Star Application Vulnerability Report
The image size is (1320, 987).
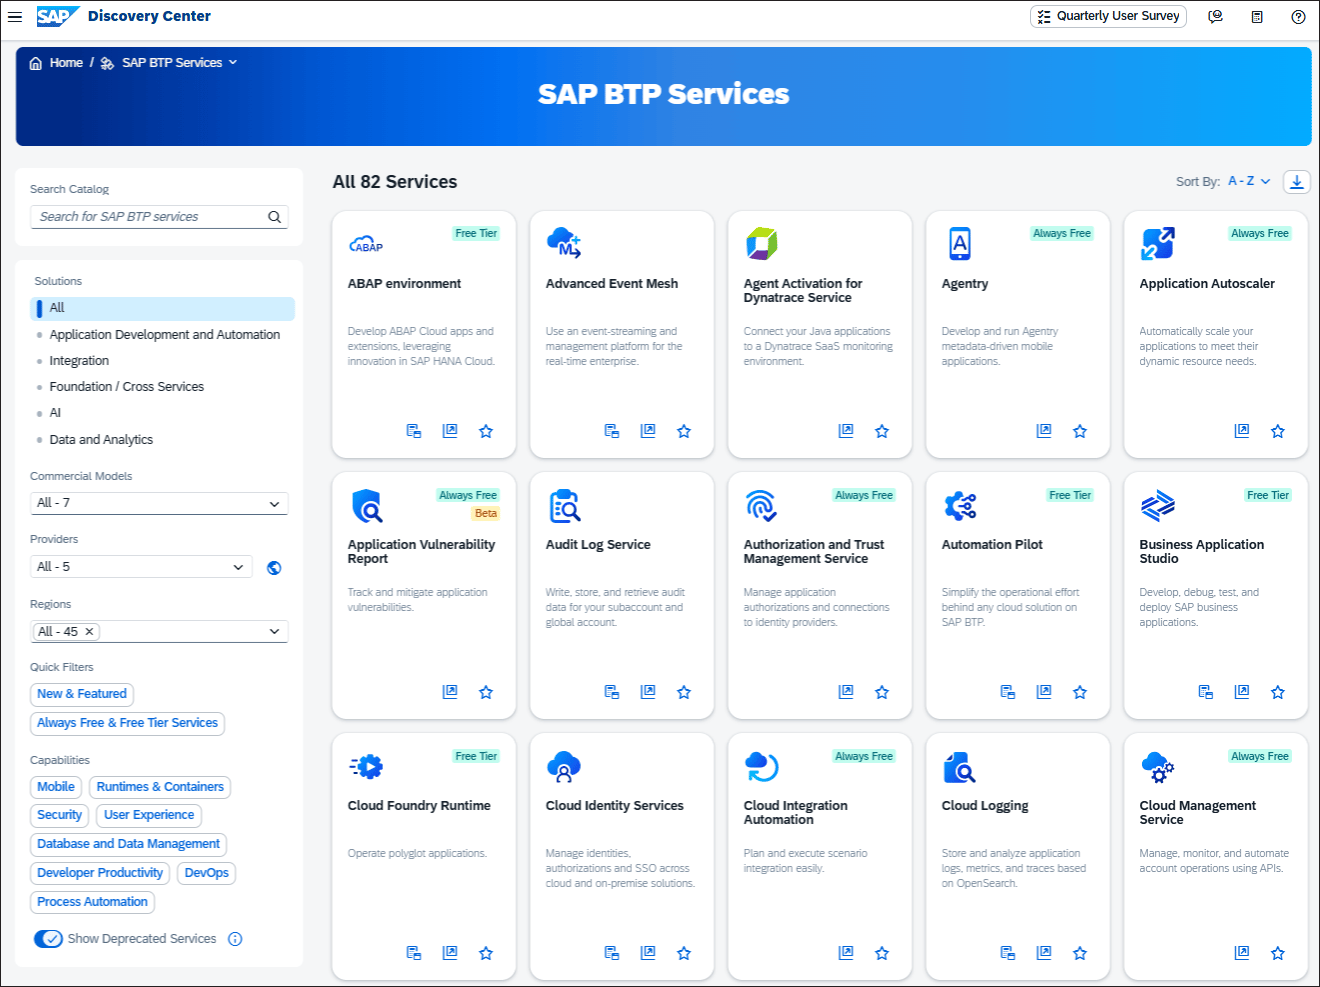486,692
